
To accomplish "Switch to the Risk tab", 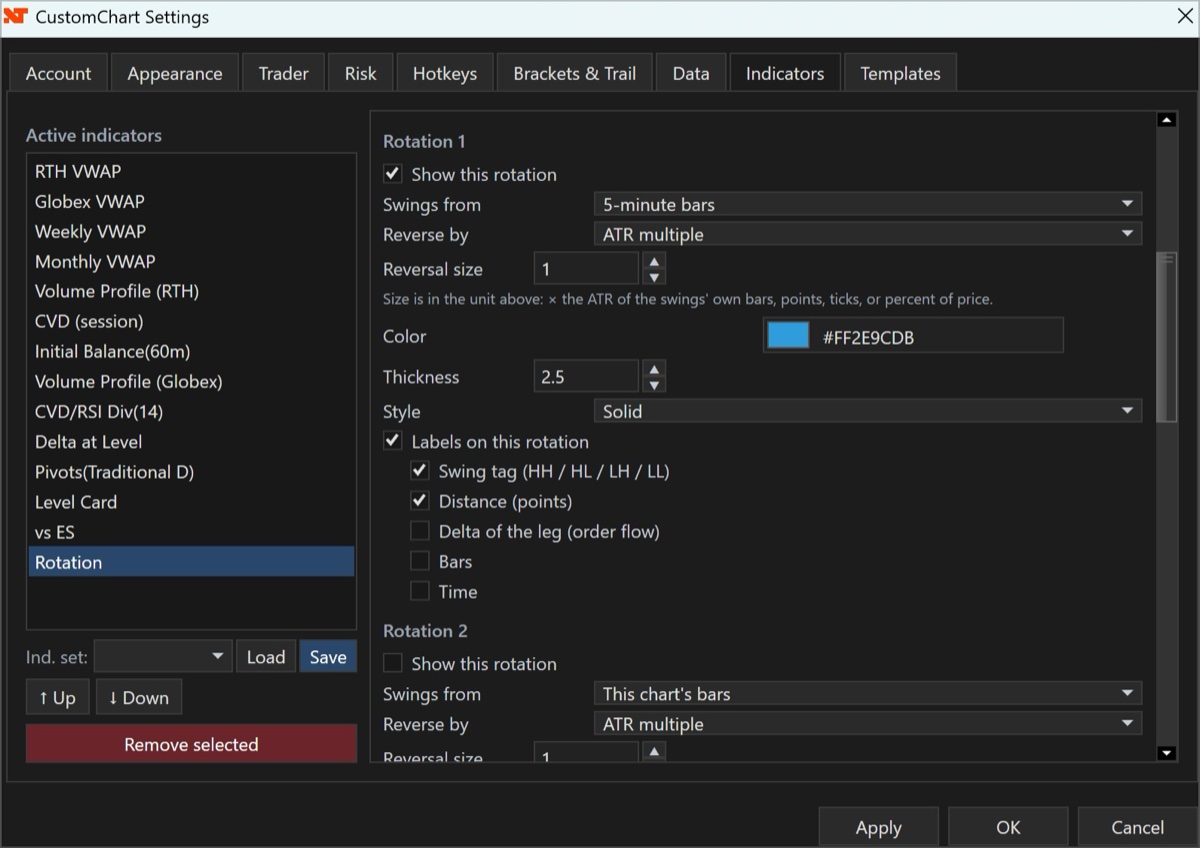I will coord(361,73).
